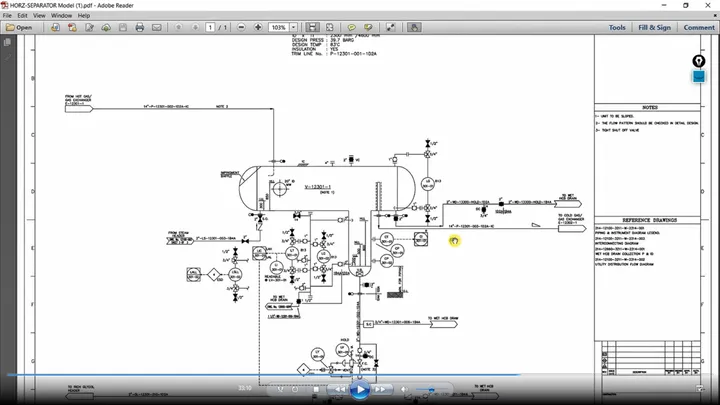Switch to read mode icon

[391, 28]
